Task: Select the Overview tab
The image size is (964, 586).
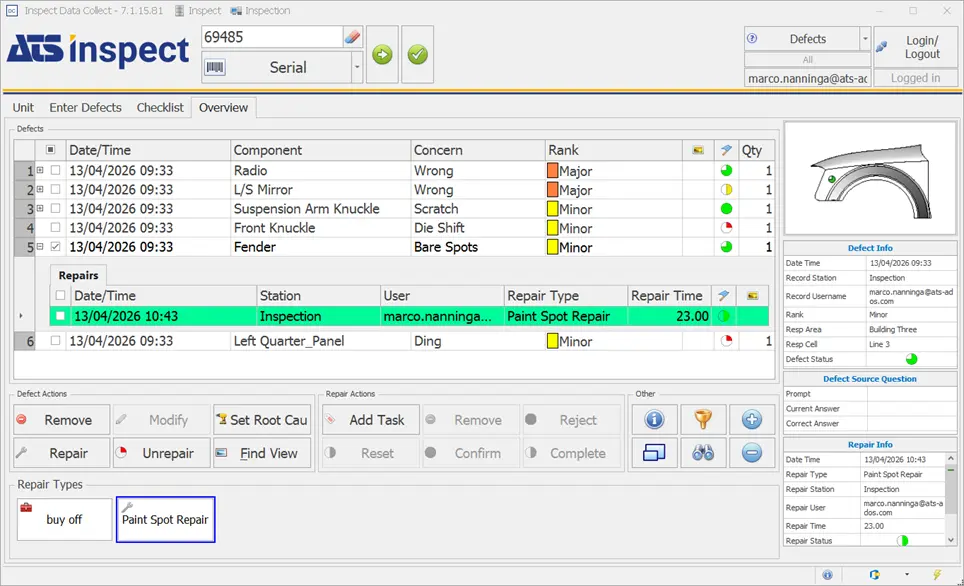Action: point(223,108)
